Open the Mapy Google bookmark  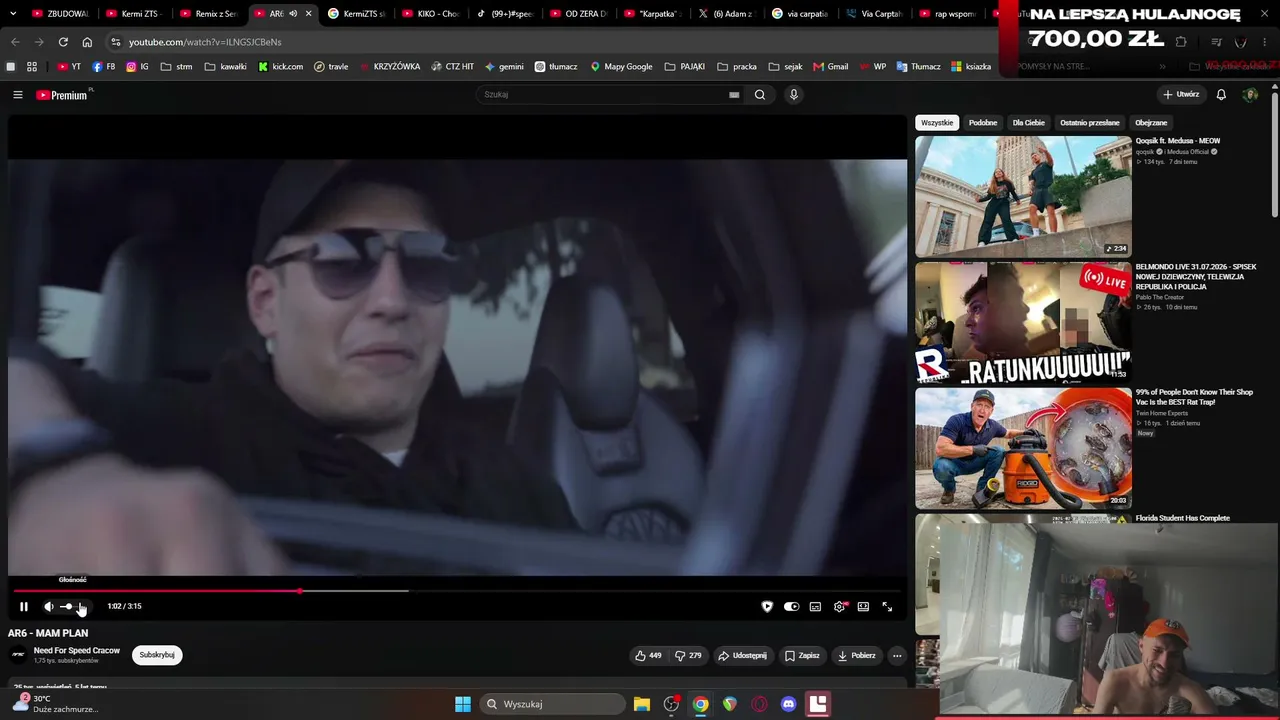tap(621, 67)
